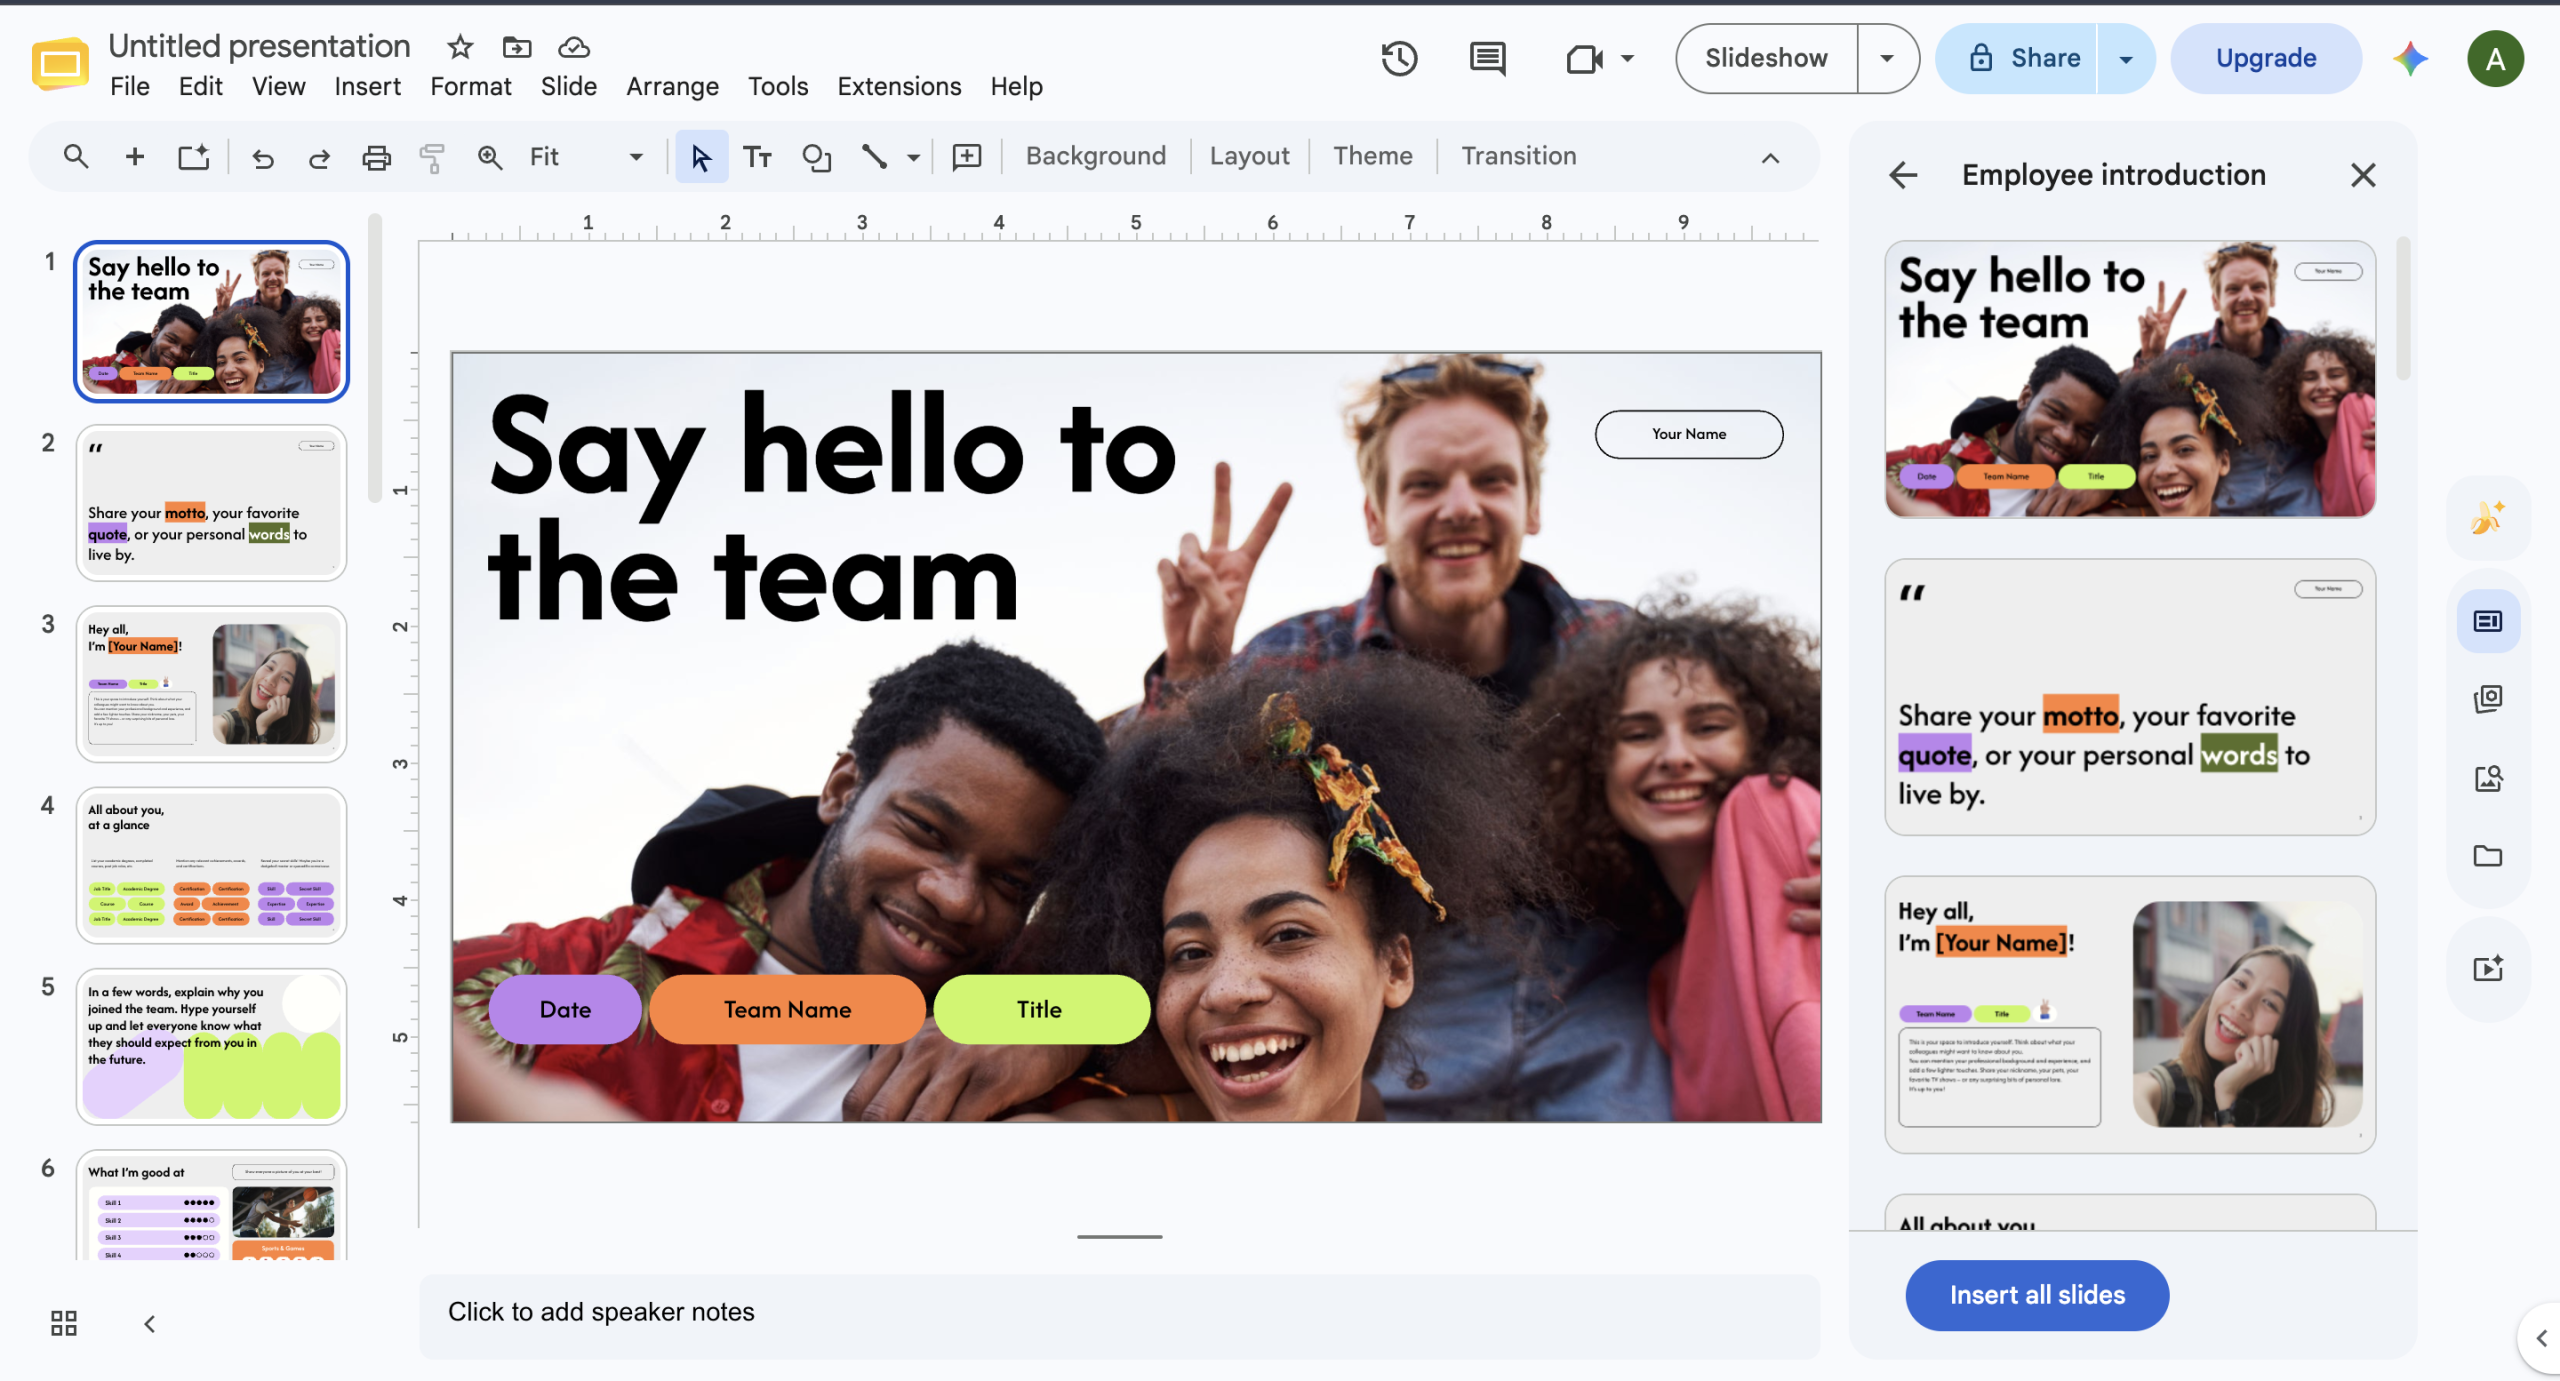Open Share options dropdown arrow

coord(2126,59)
